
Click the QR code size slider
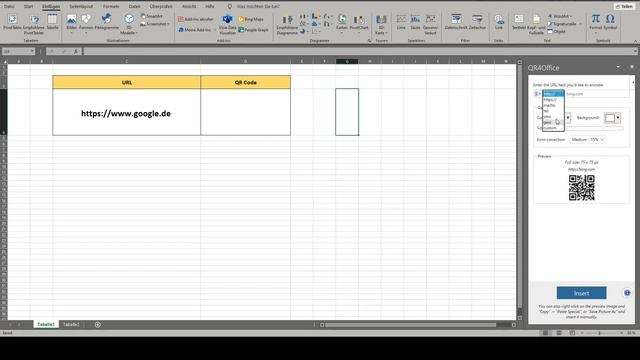594,128
